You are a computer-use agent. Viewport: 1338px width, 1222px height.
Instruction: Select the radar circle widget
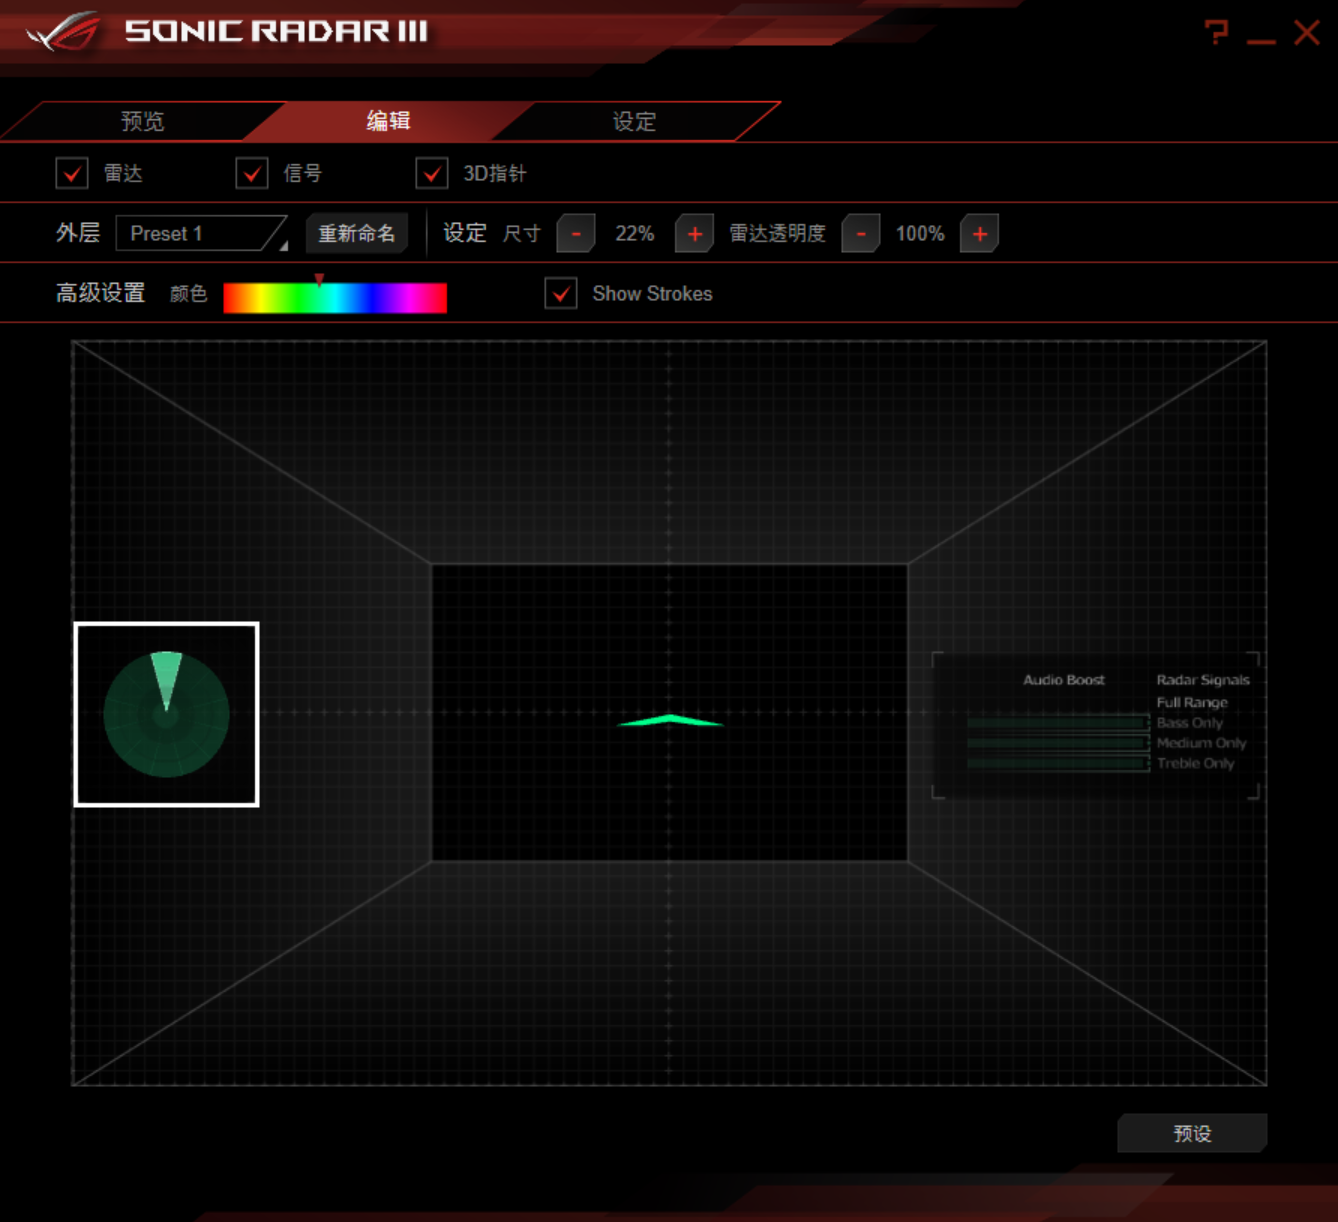click(166, 714)
